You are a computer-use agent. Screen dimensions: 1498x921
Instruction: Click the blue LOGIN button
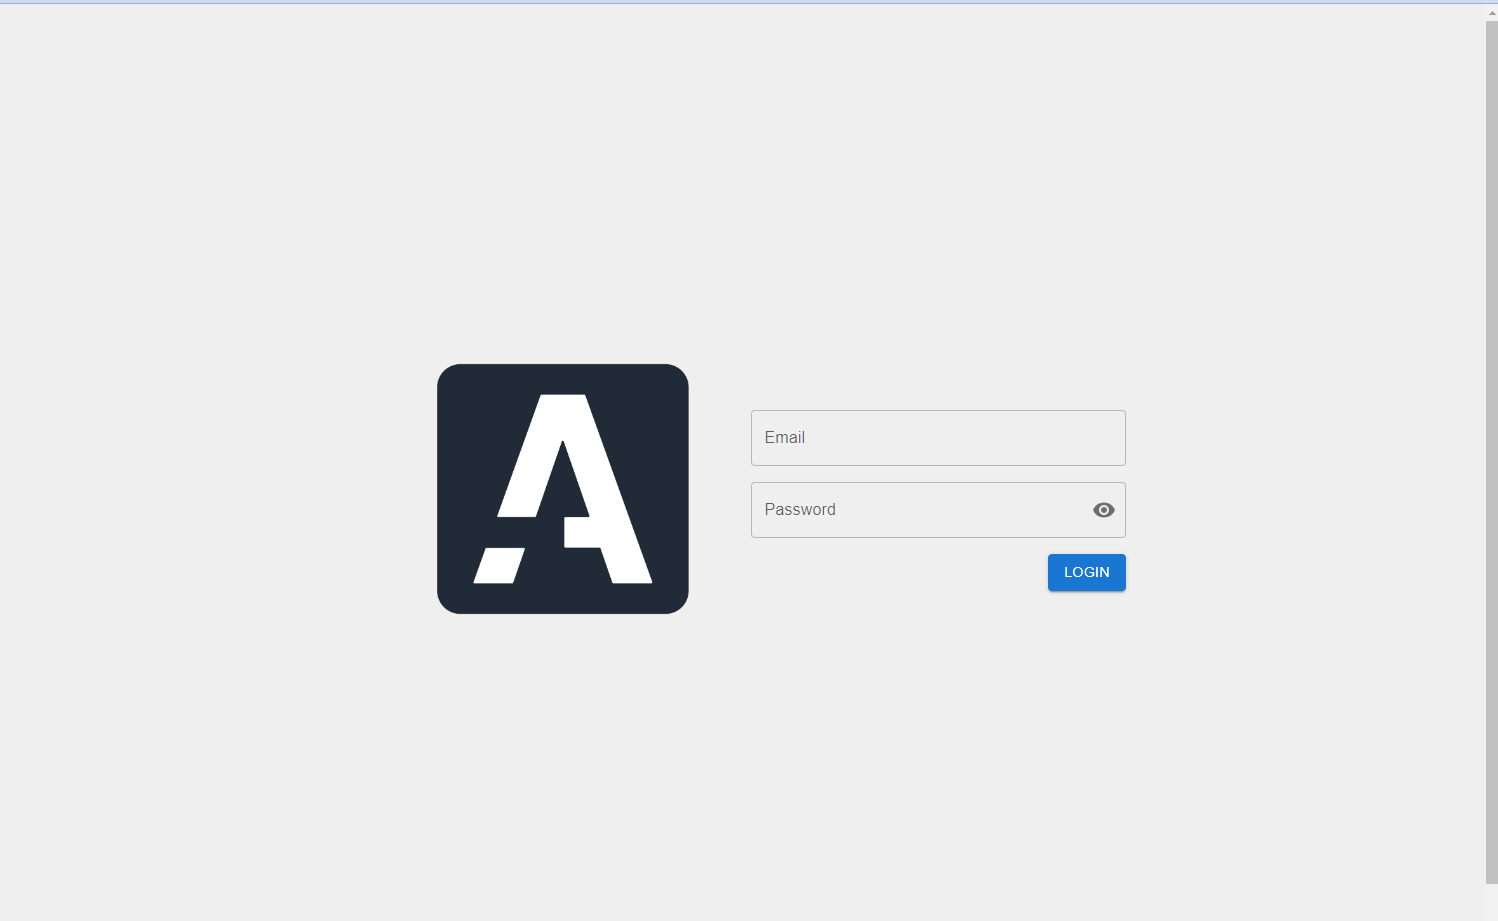[x=1087, y=573]
